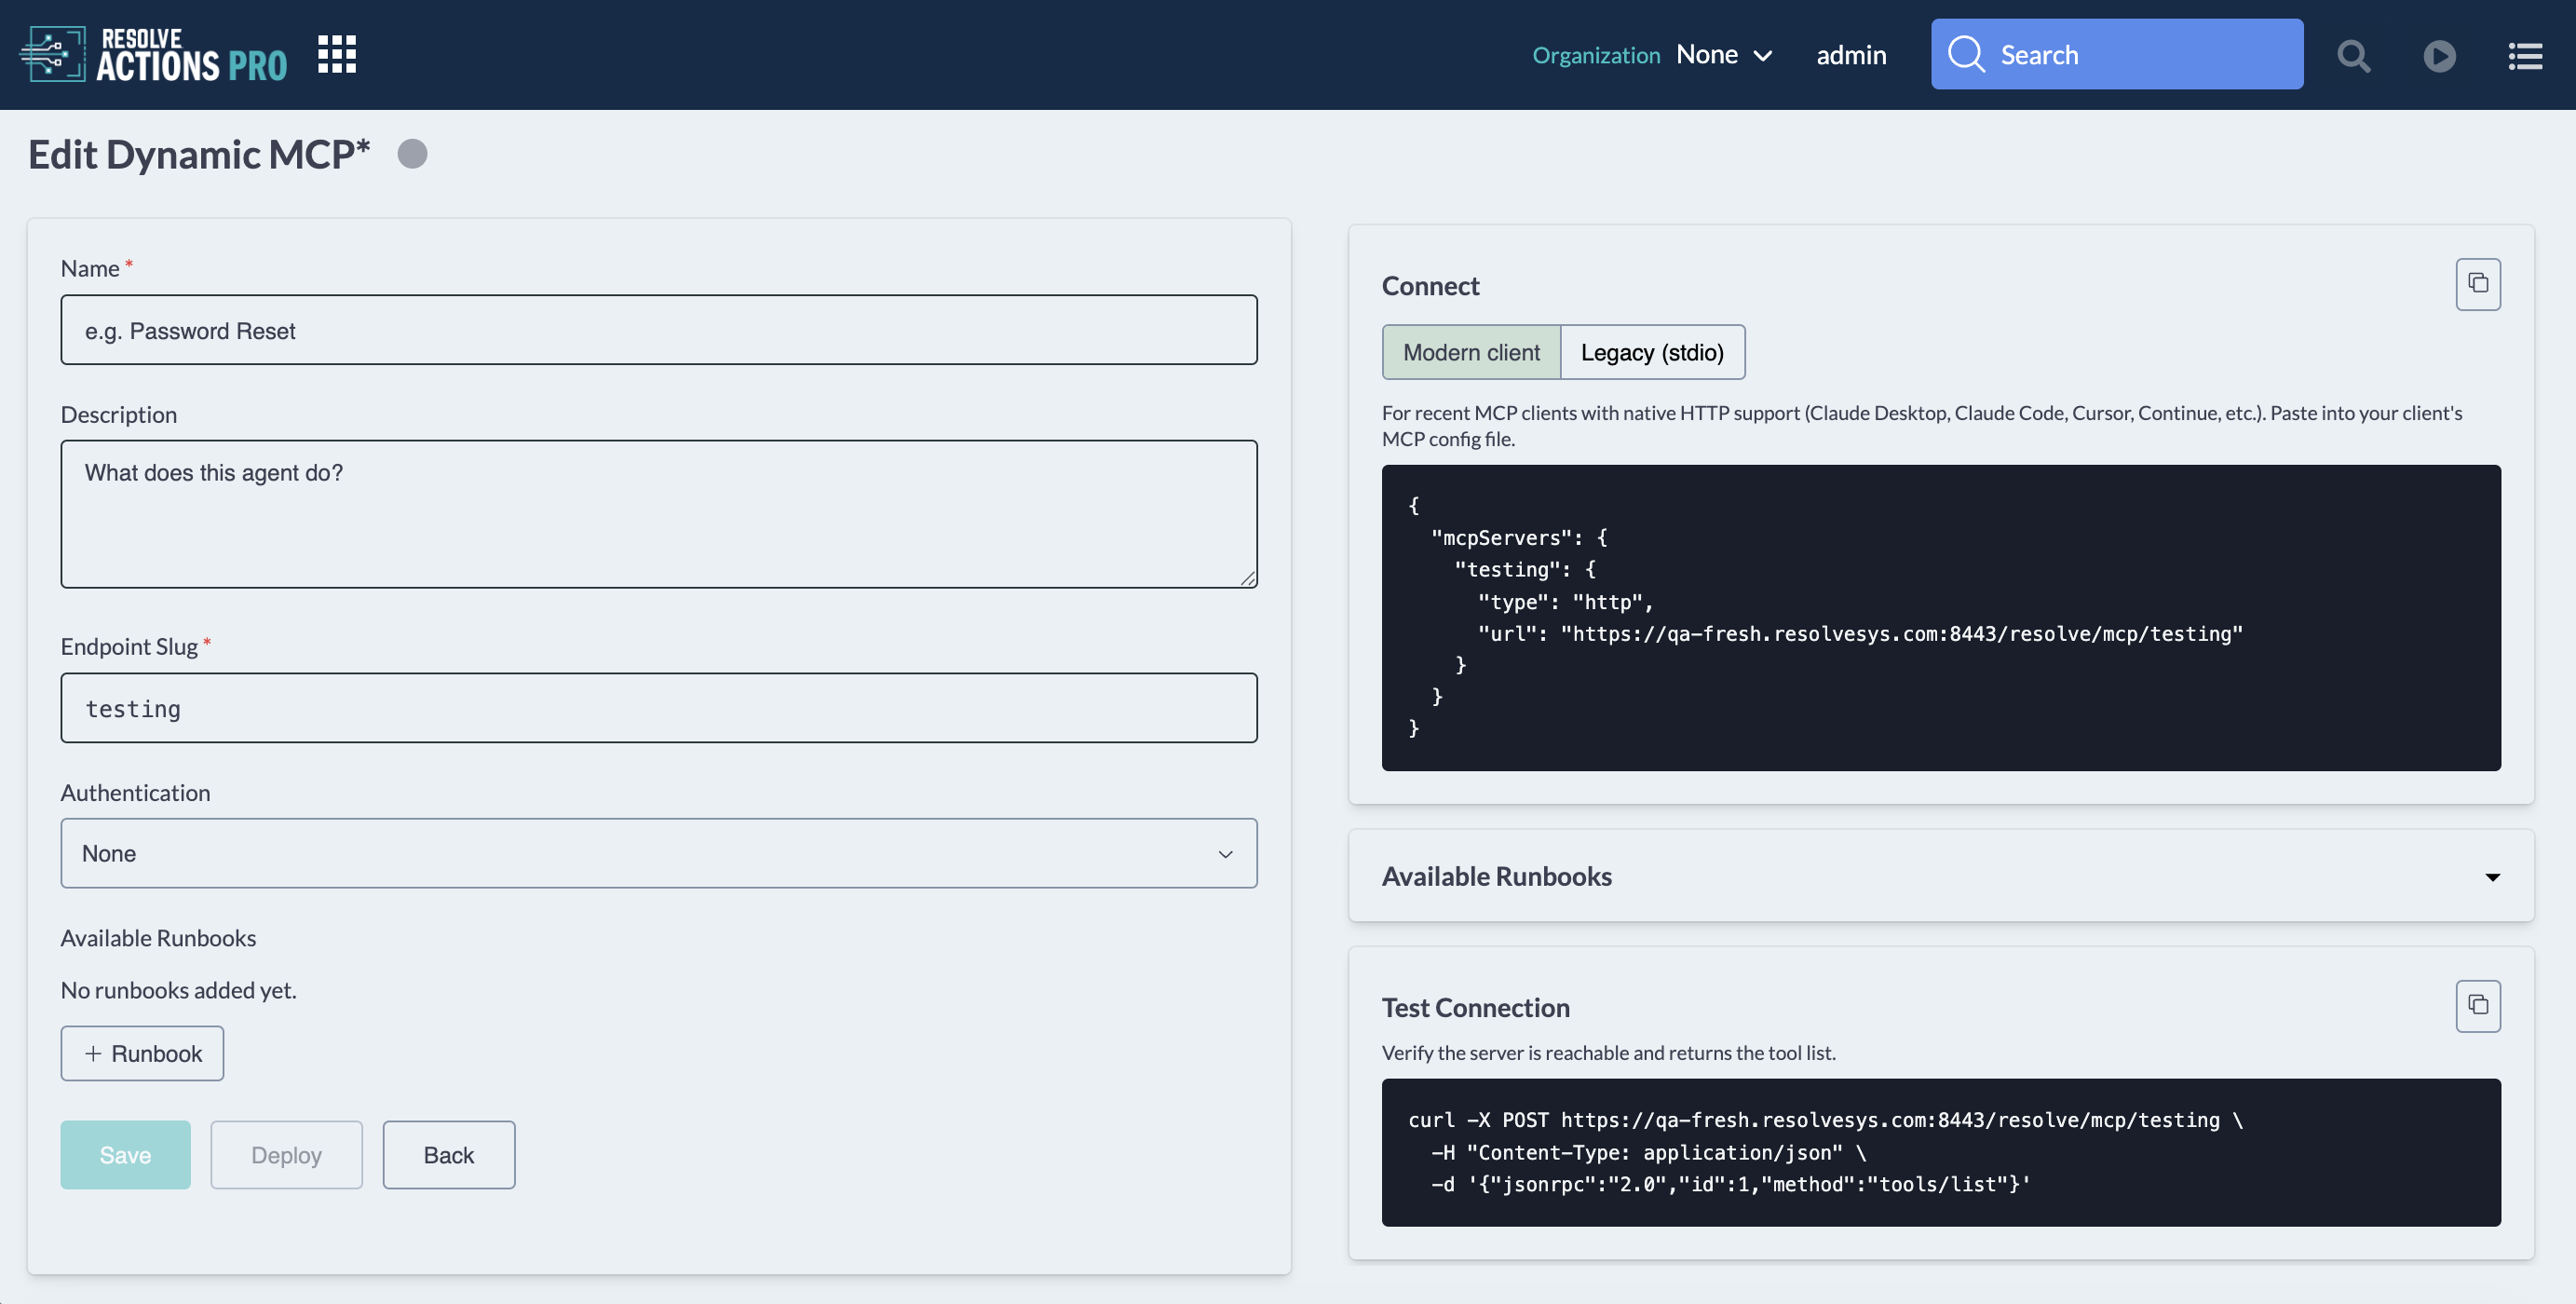
Task: Copy the Connect config snippet
Action: pos(2477,285)
